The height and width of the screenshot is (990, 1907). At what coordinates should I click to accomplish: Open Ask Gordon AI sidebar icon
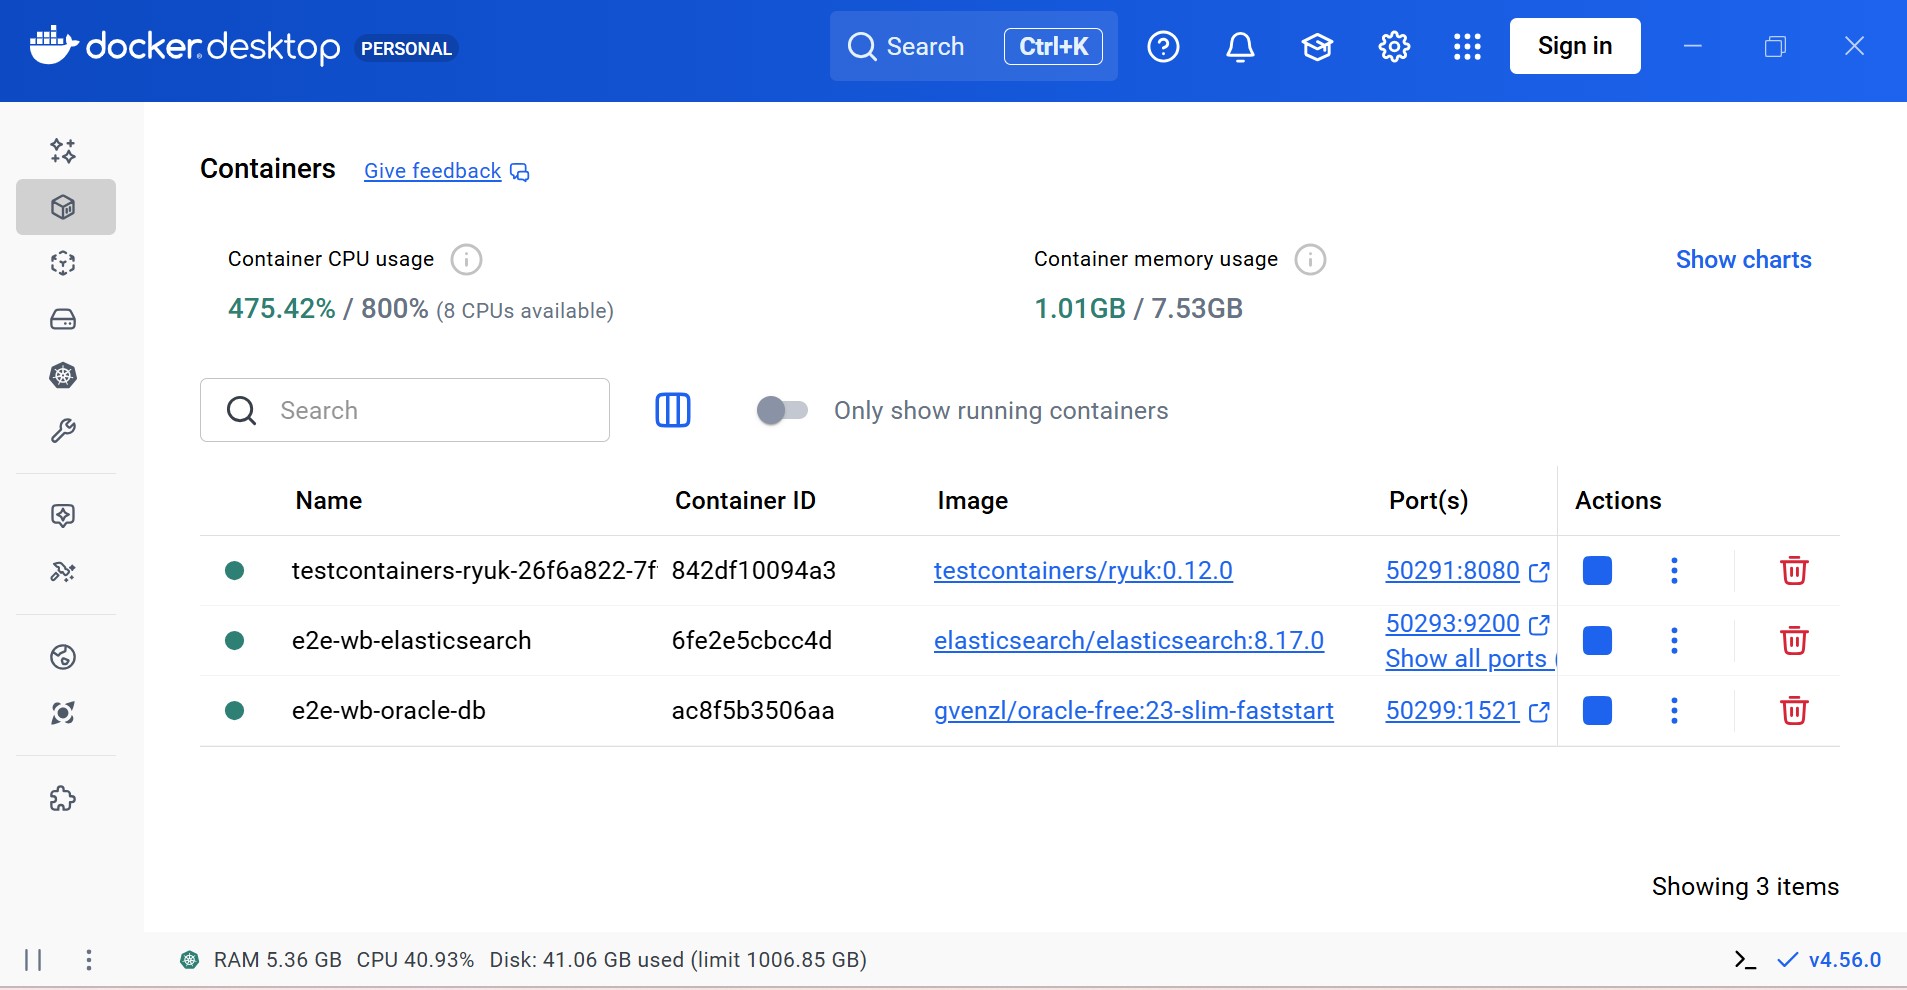point(63,151)
